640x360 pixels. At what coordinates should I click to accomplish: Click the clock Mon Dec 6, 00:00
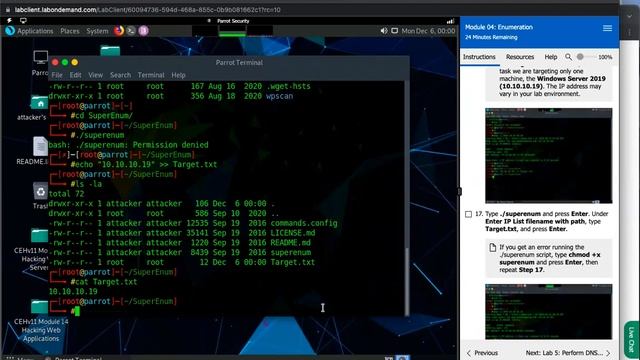tap(428, 31)
